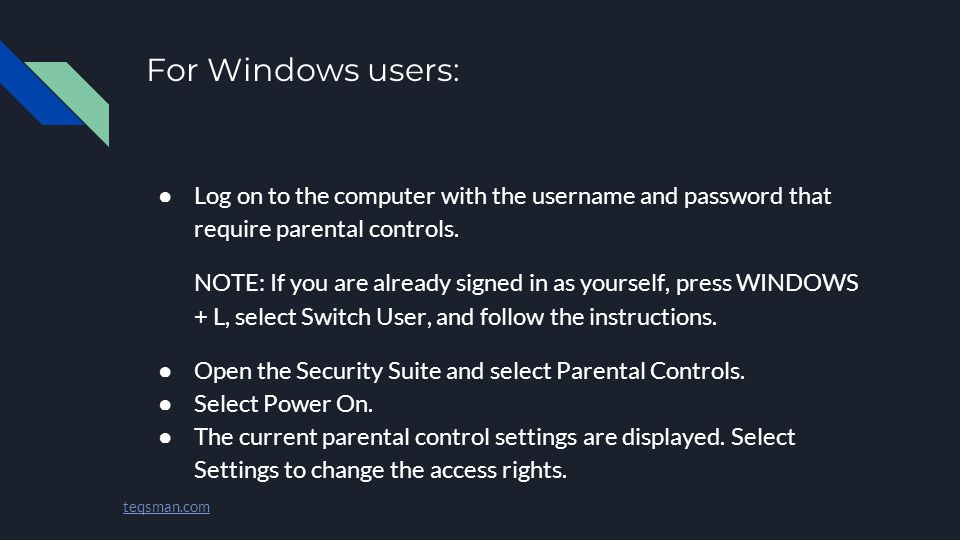Select the bullet before 'The current parental control'
Viewport: 960px width, 540px height.
tap(165, 438)
